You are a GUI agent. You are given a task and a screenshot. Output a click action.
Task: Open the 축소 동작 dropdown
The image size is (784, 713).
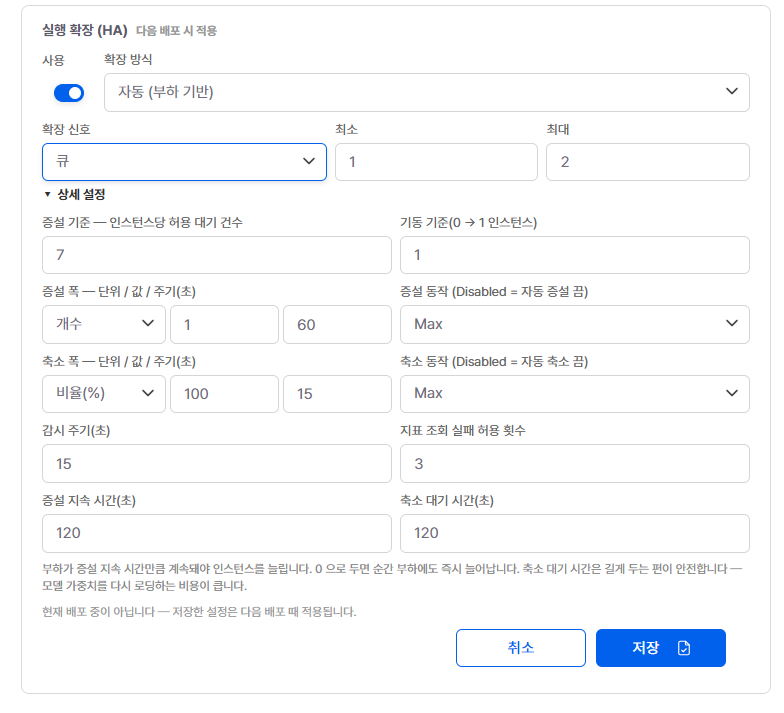574,394
